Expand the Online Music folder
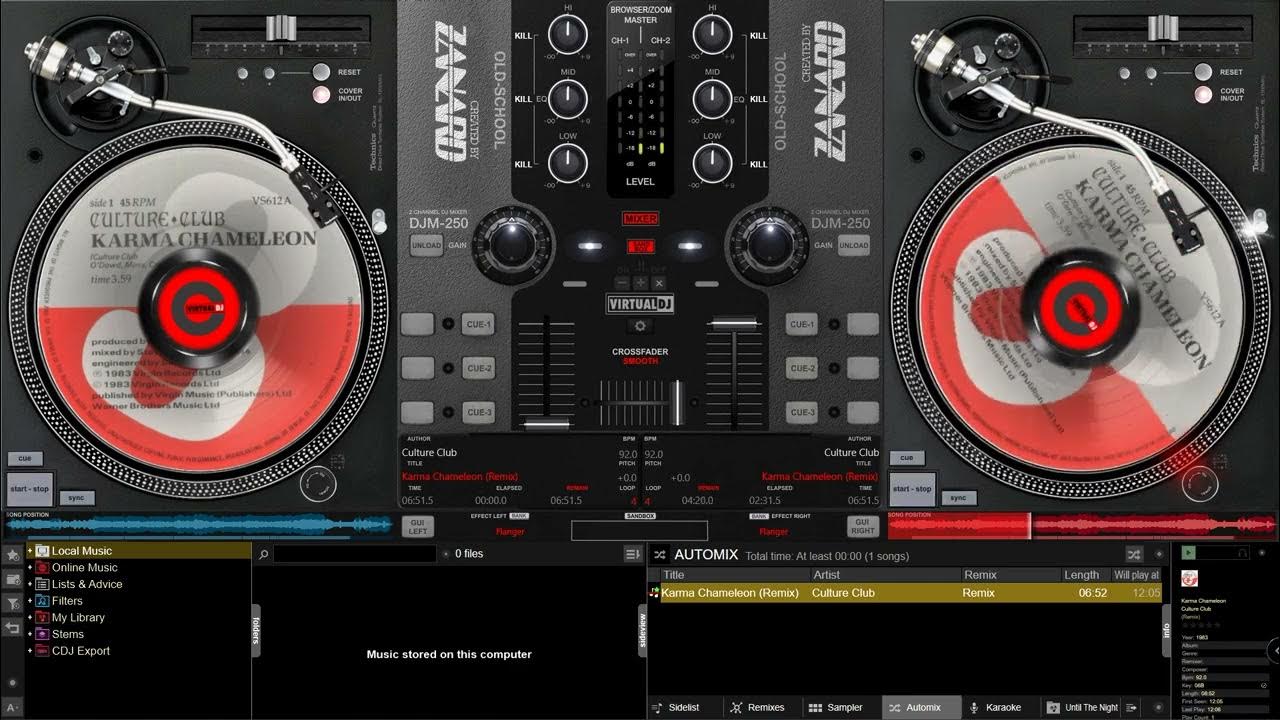The height and width of the screenshot is (720, 1280). 30,568
